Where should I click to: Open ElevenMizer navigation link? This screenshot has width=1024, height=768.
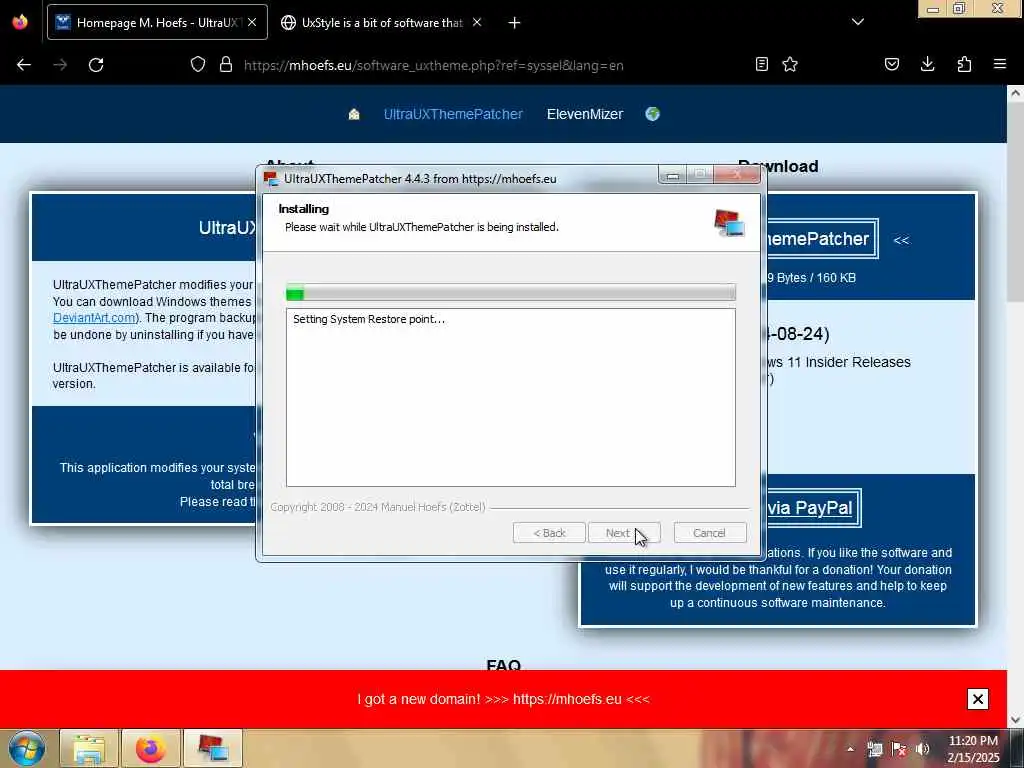(x=585, y=114)
